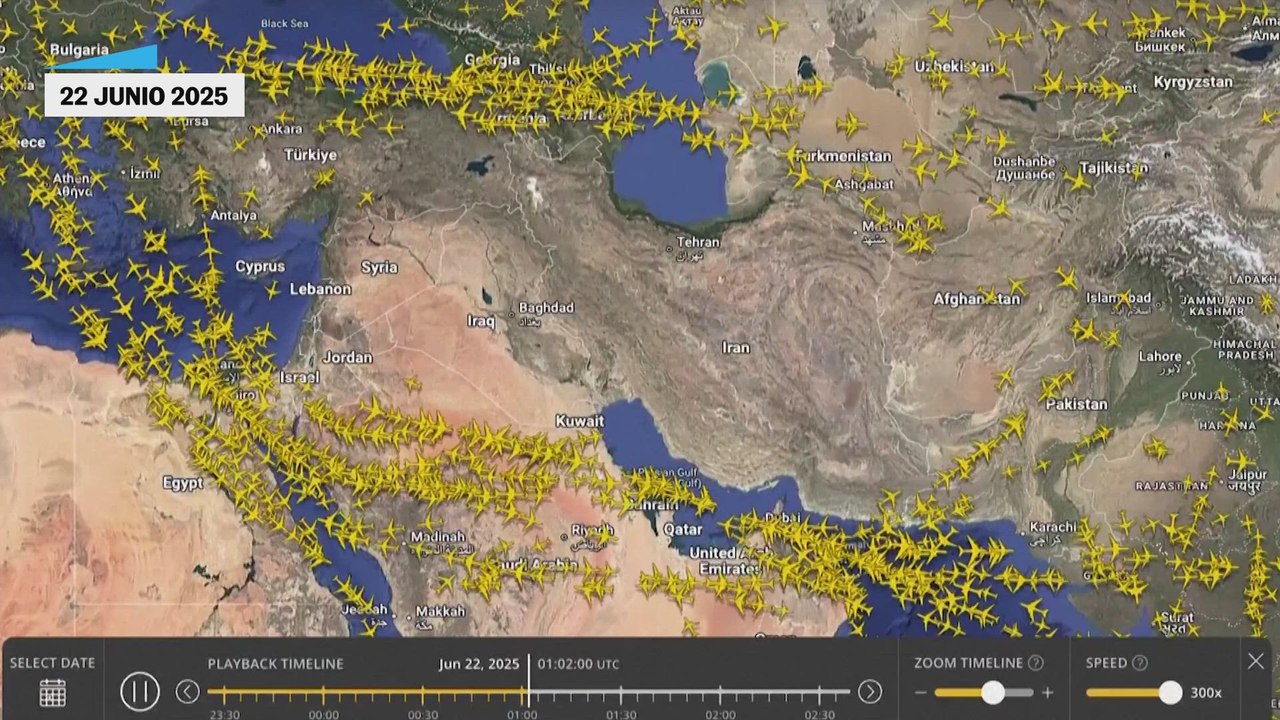Click the Türkiye country label
Image resolution: width=1280 pixels, height=720 pixels.
pos(311,155)
